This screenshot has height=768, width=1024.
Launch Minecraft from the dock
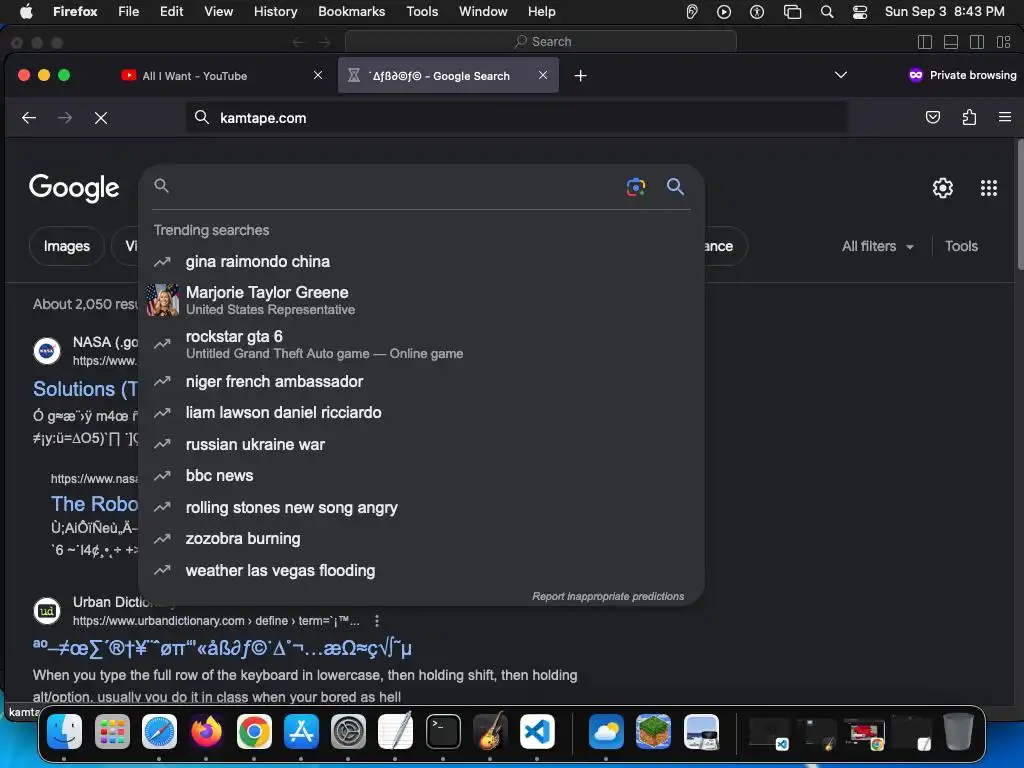coord(653,731)
